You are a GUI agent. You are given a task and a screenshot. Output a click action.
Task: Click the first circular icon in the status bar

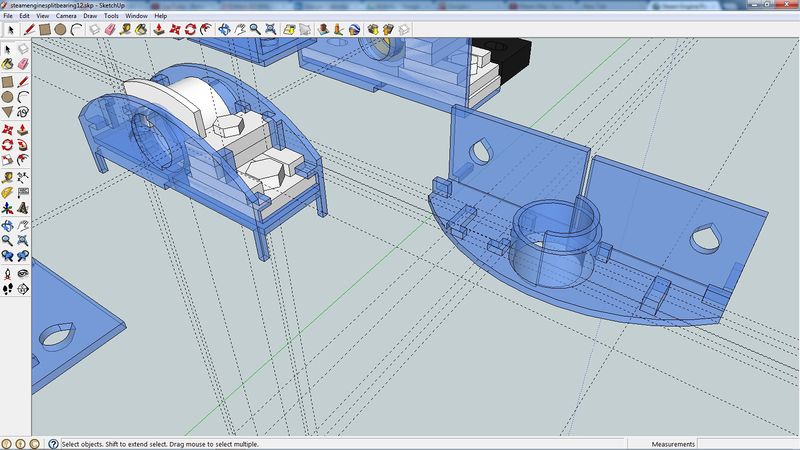(6, 443)
